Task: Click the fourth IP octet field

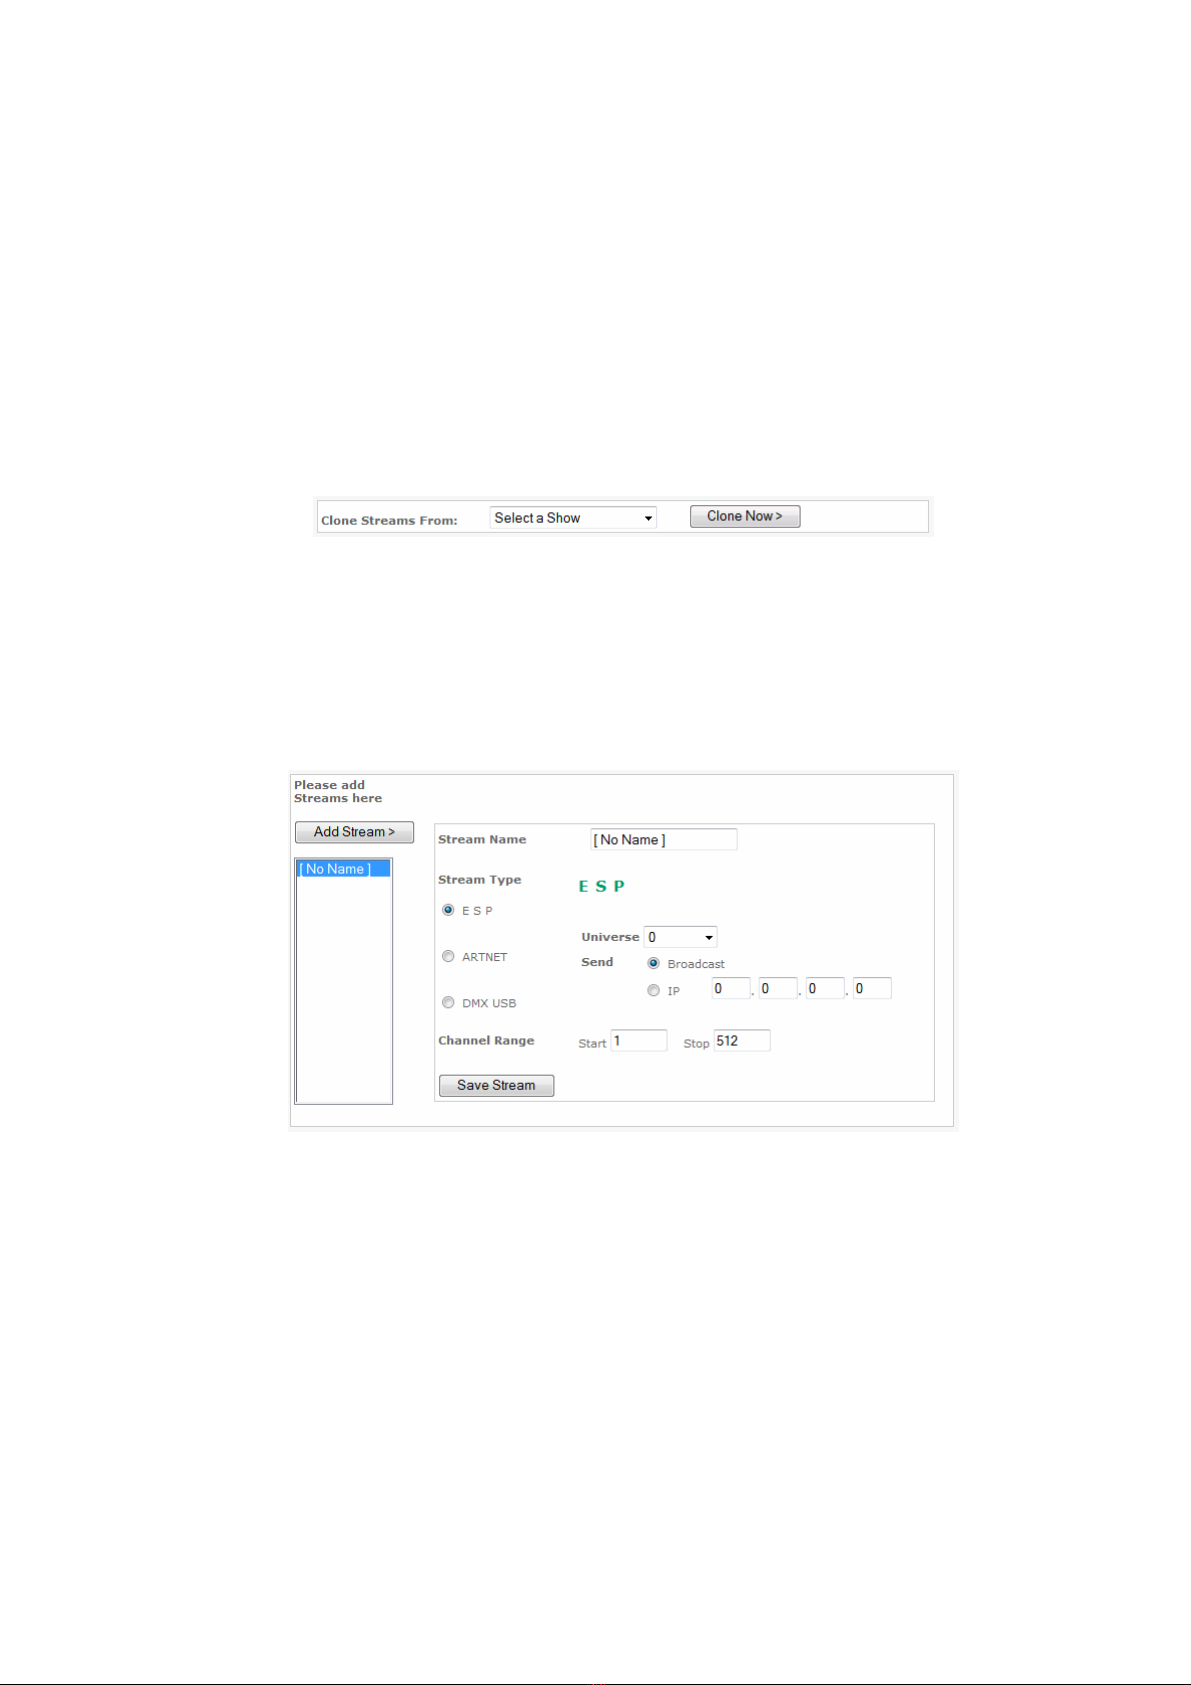Action: [872, 989]
